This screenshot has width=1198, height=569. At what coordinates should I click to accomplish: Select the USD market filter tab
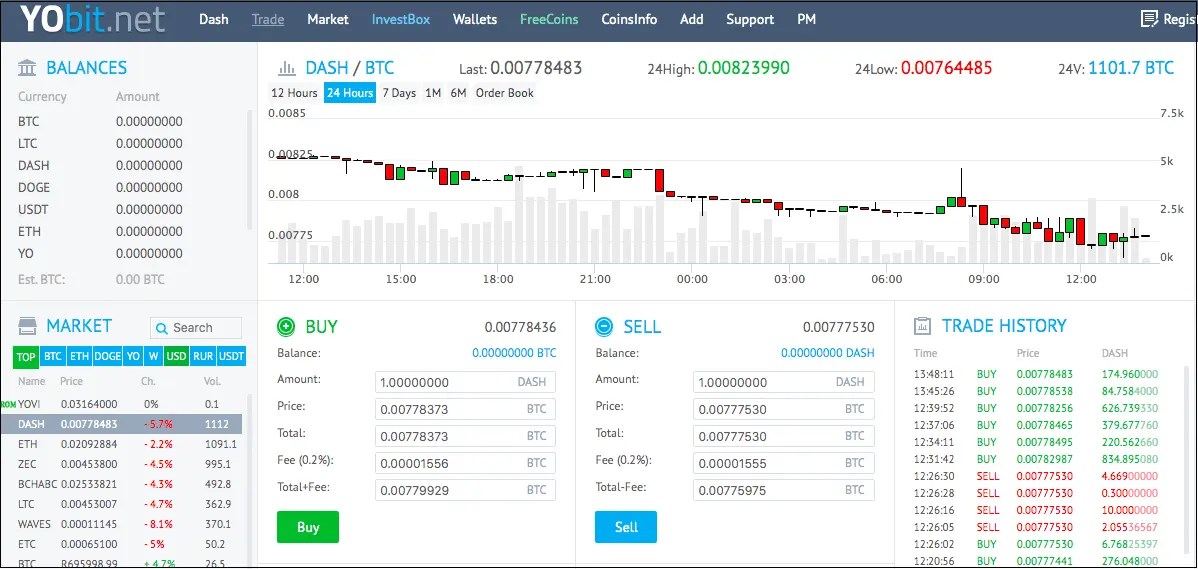(176, 357)
